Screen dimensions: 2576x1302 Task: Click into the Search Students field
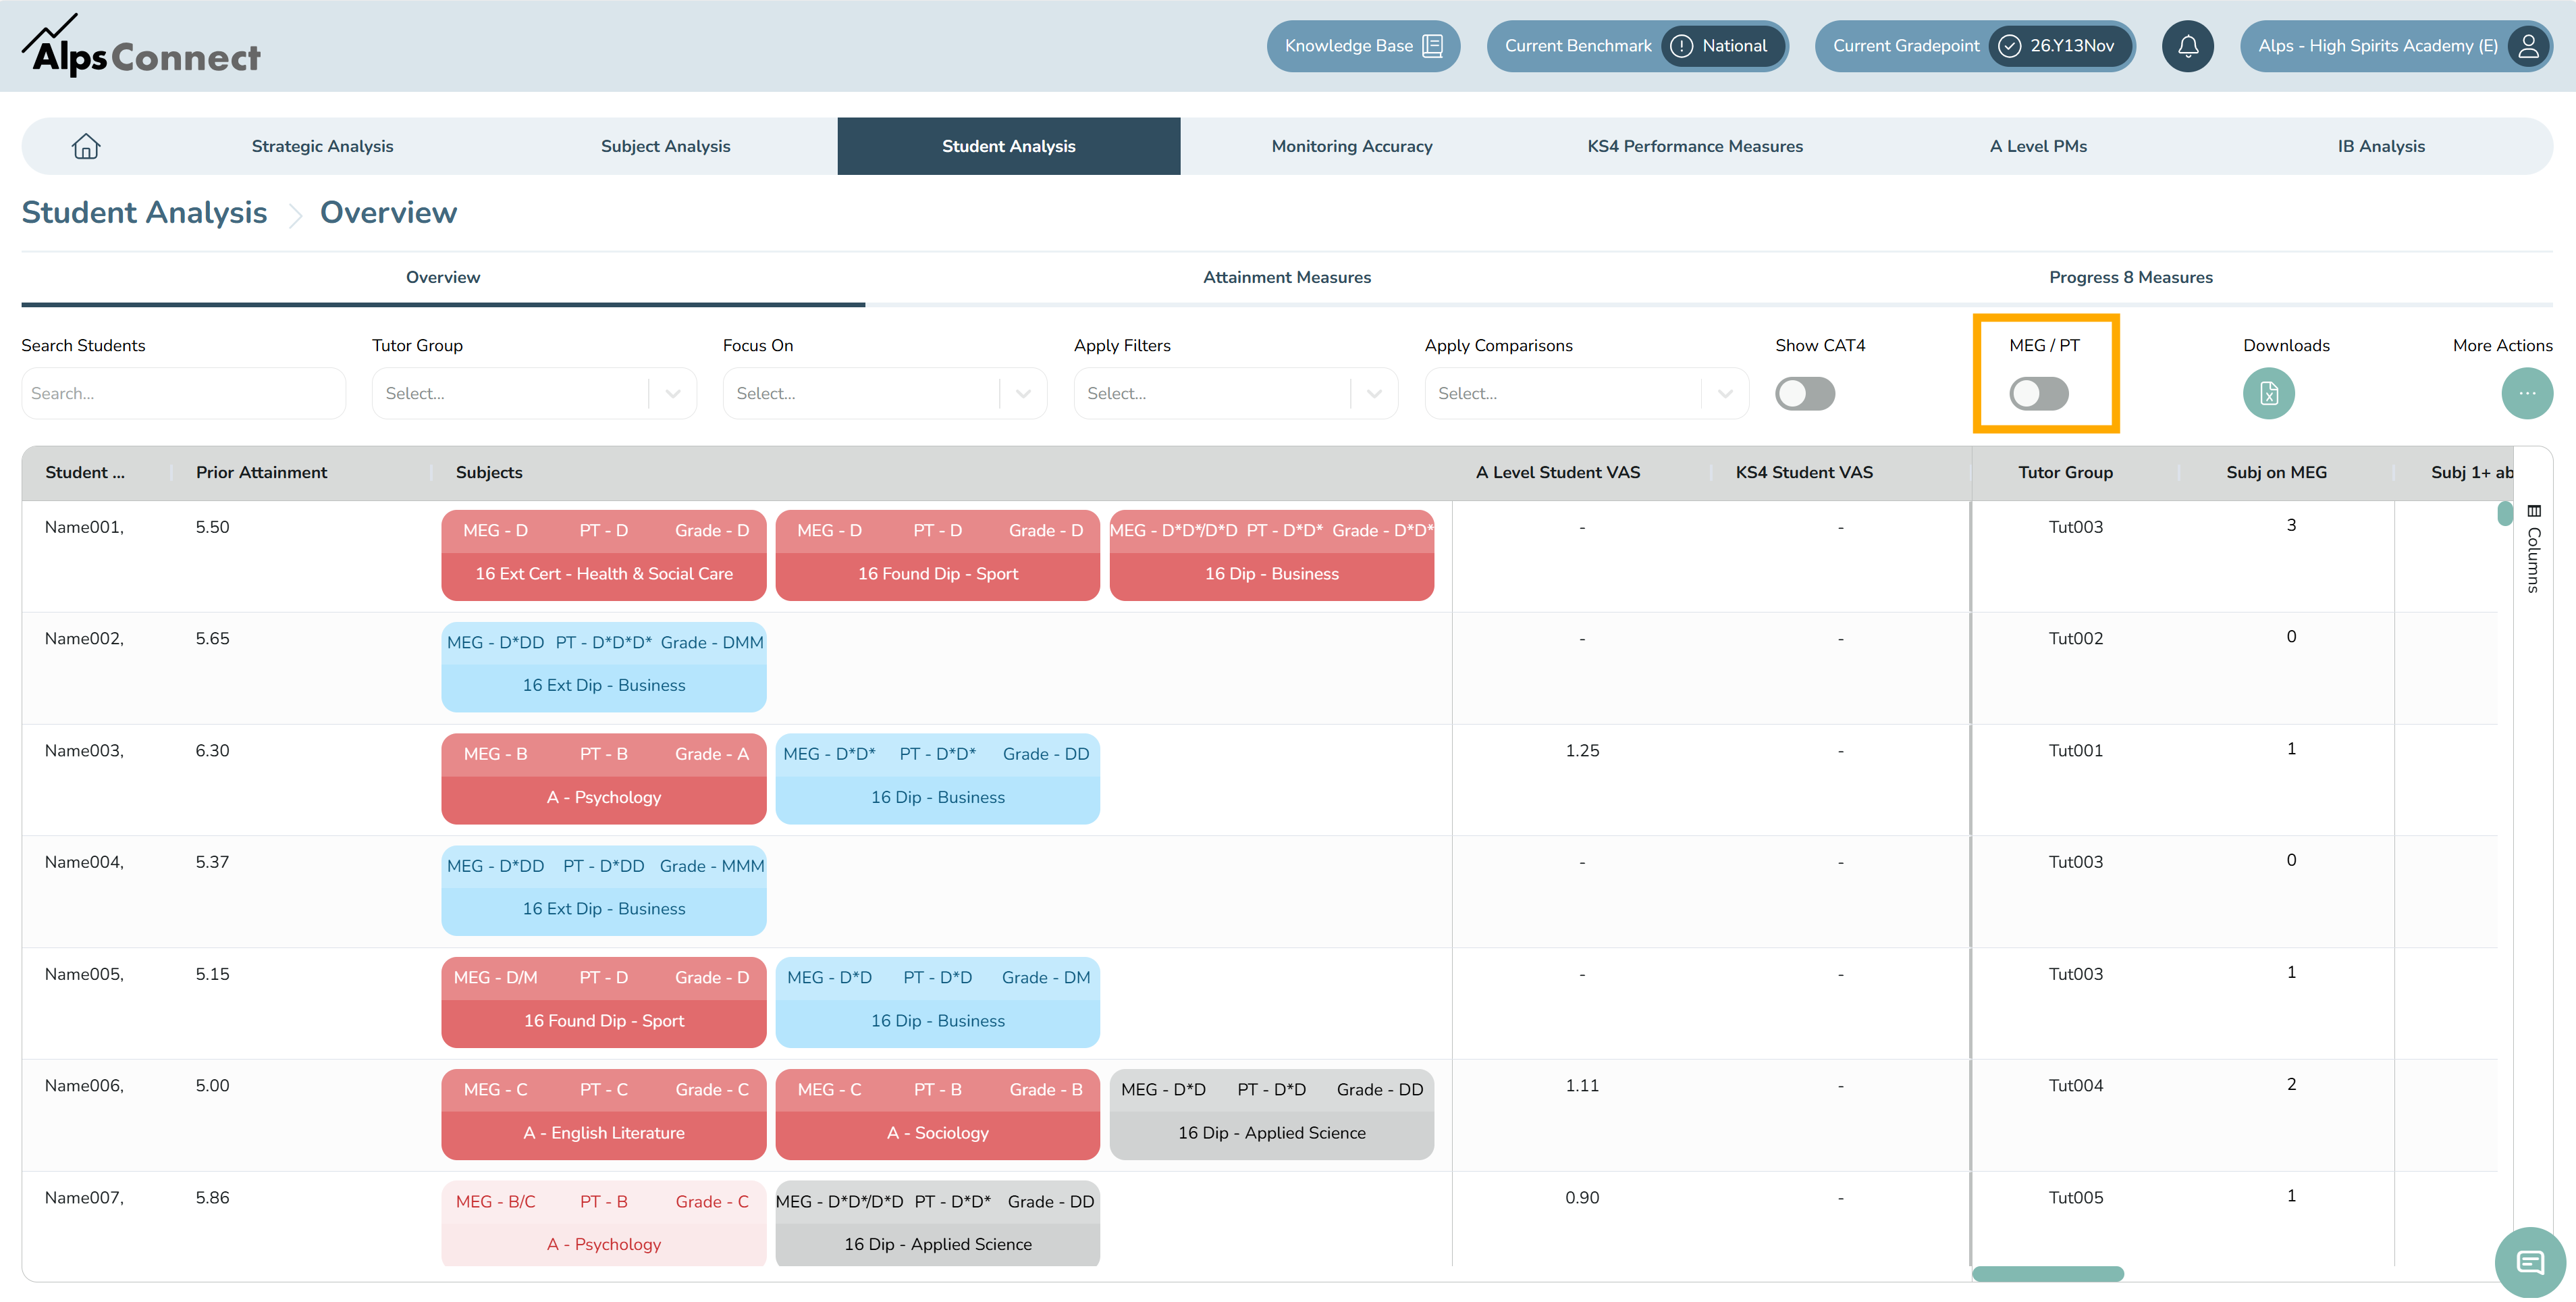point(184,394)
